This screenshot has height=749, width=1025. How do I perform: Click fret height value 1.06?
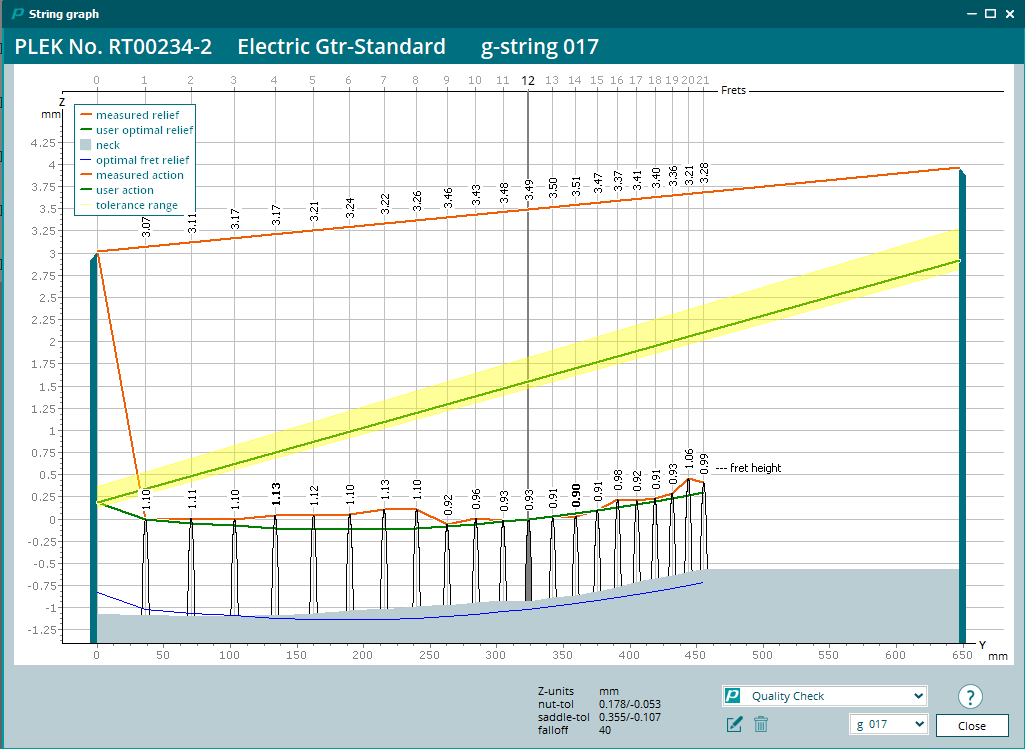[689, 459]
